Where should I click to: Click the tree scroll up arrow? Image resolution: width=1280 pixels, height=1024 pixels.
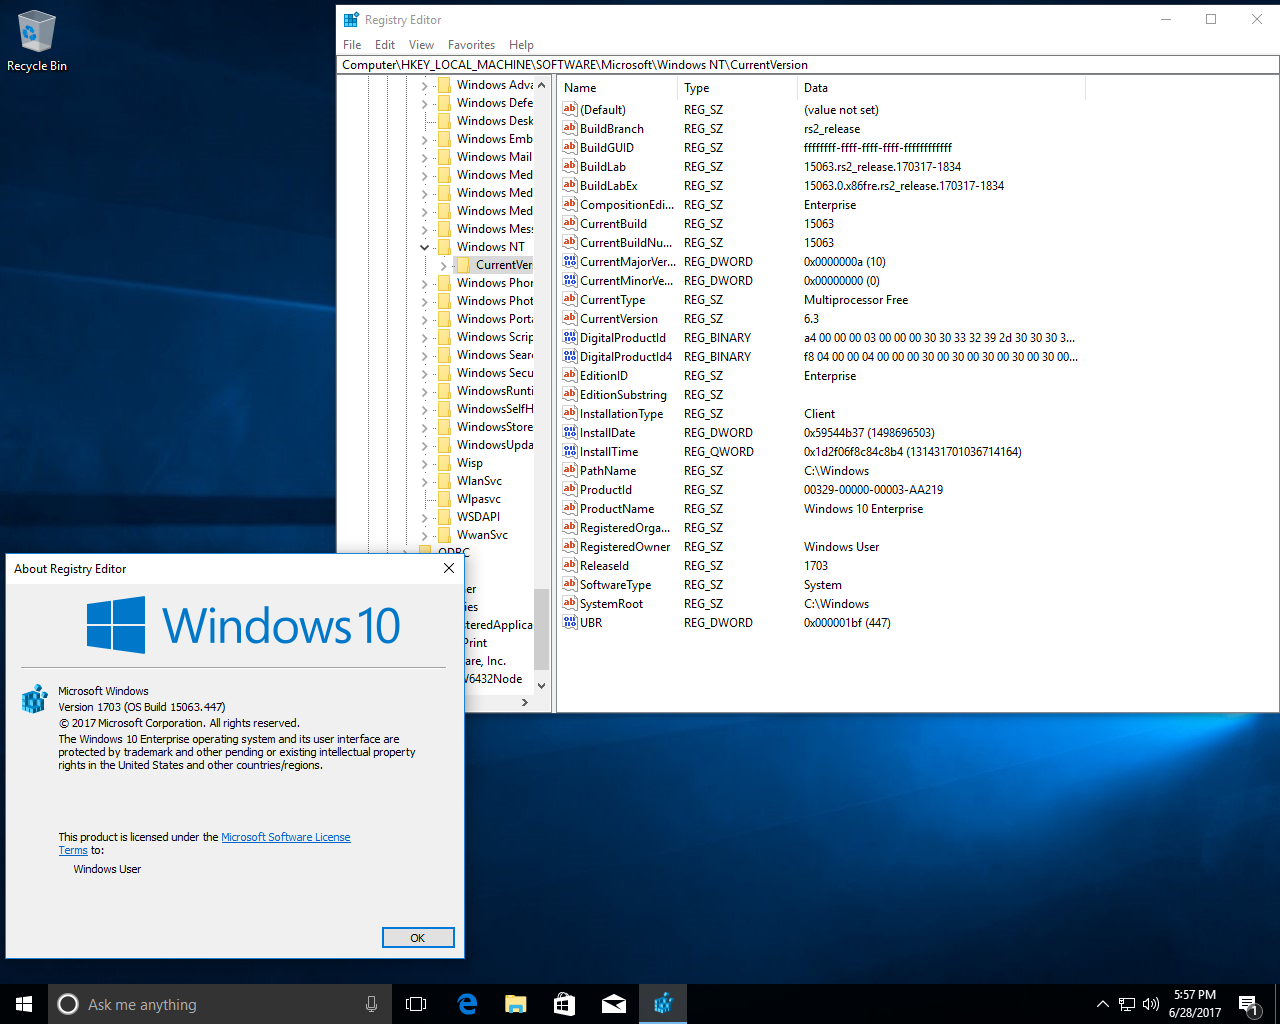(542, 85)
